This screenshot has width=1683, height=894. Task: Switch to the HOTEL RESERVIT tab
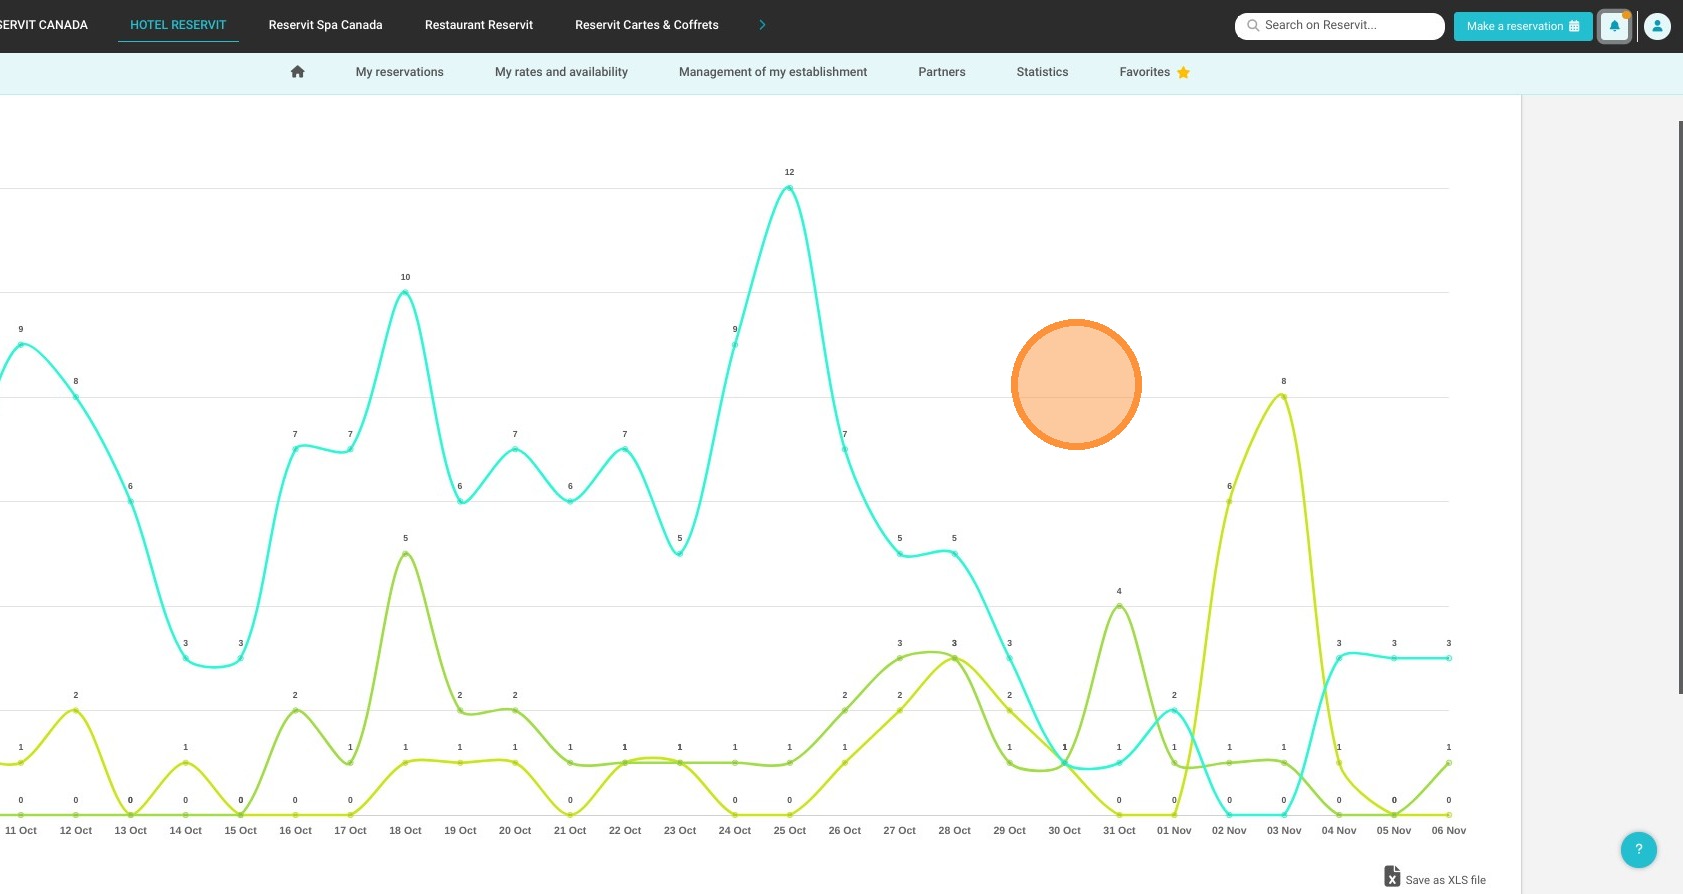pyautogui.click(x=178, y=25)
